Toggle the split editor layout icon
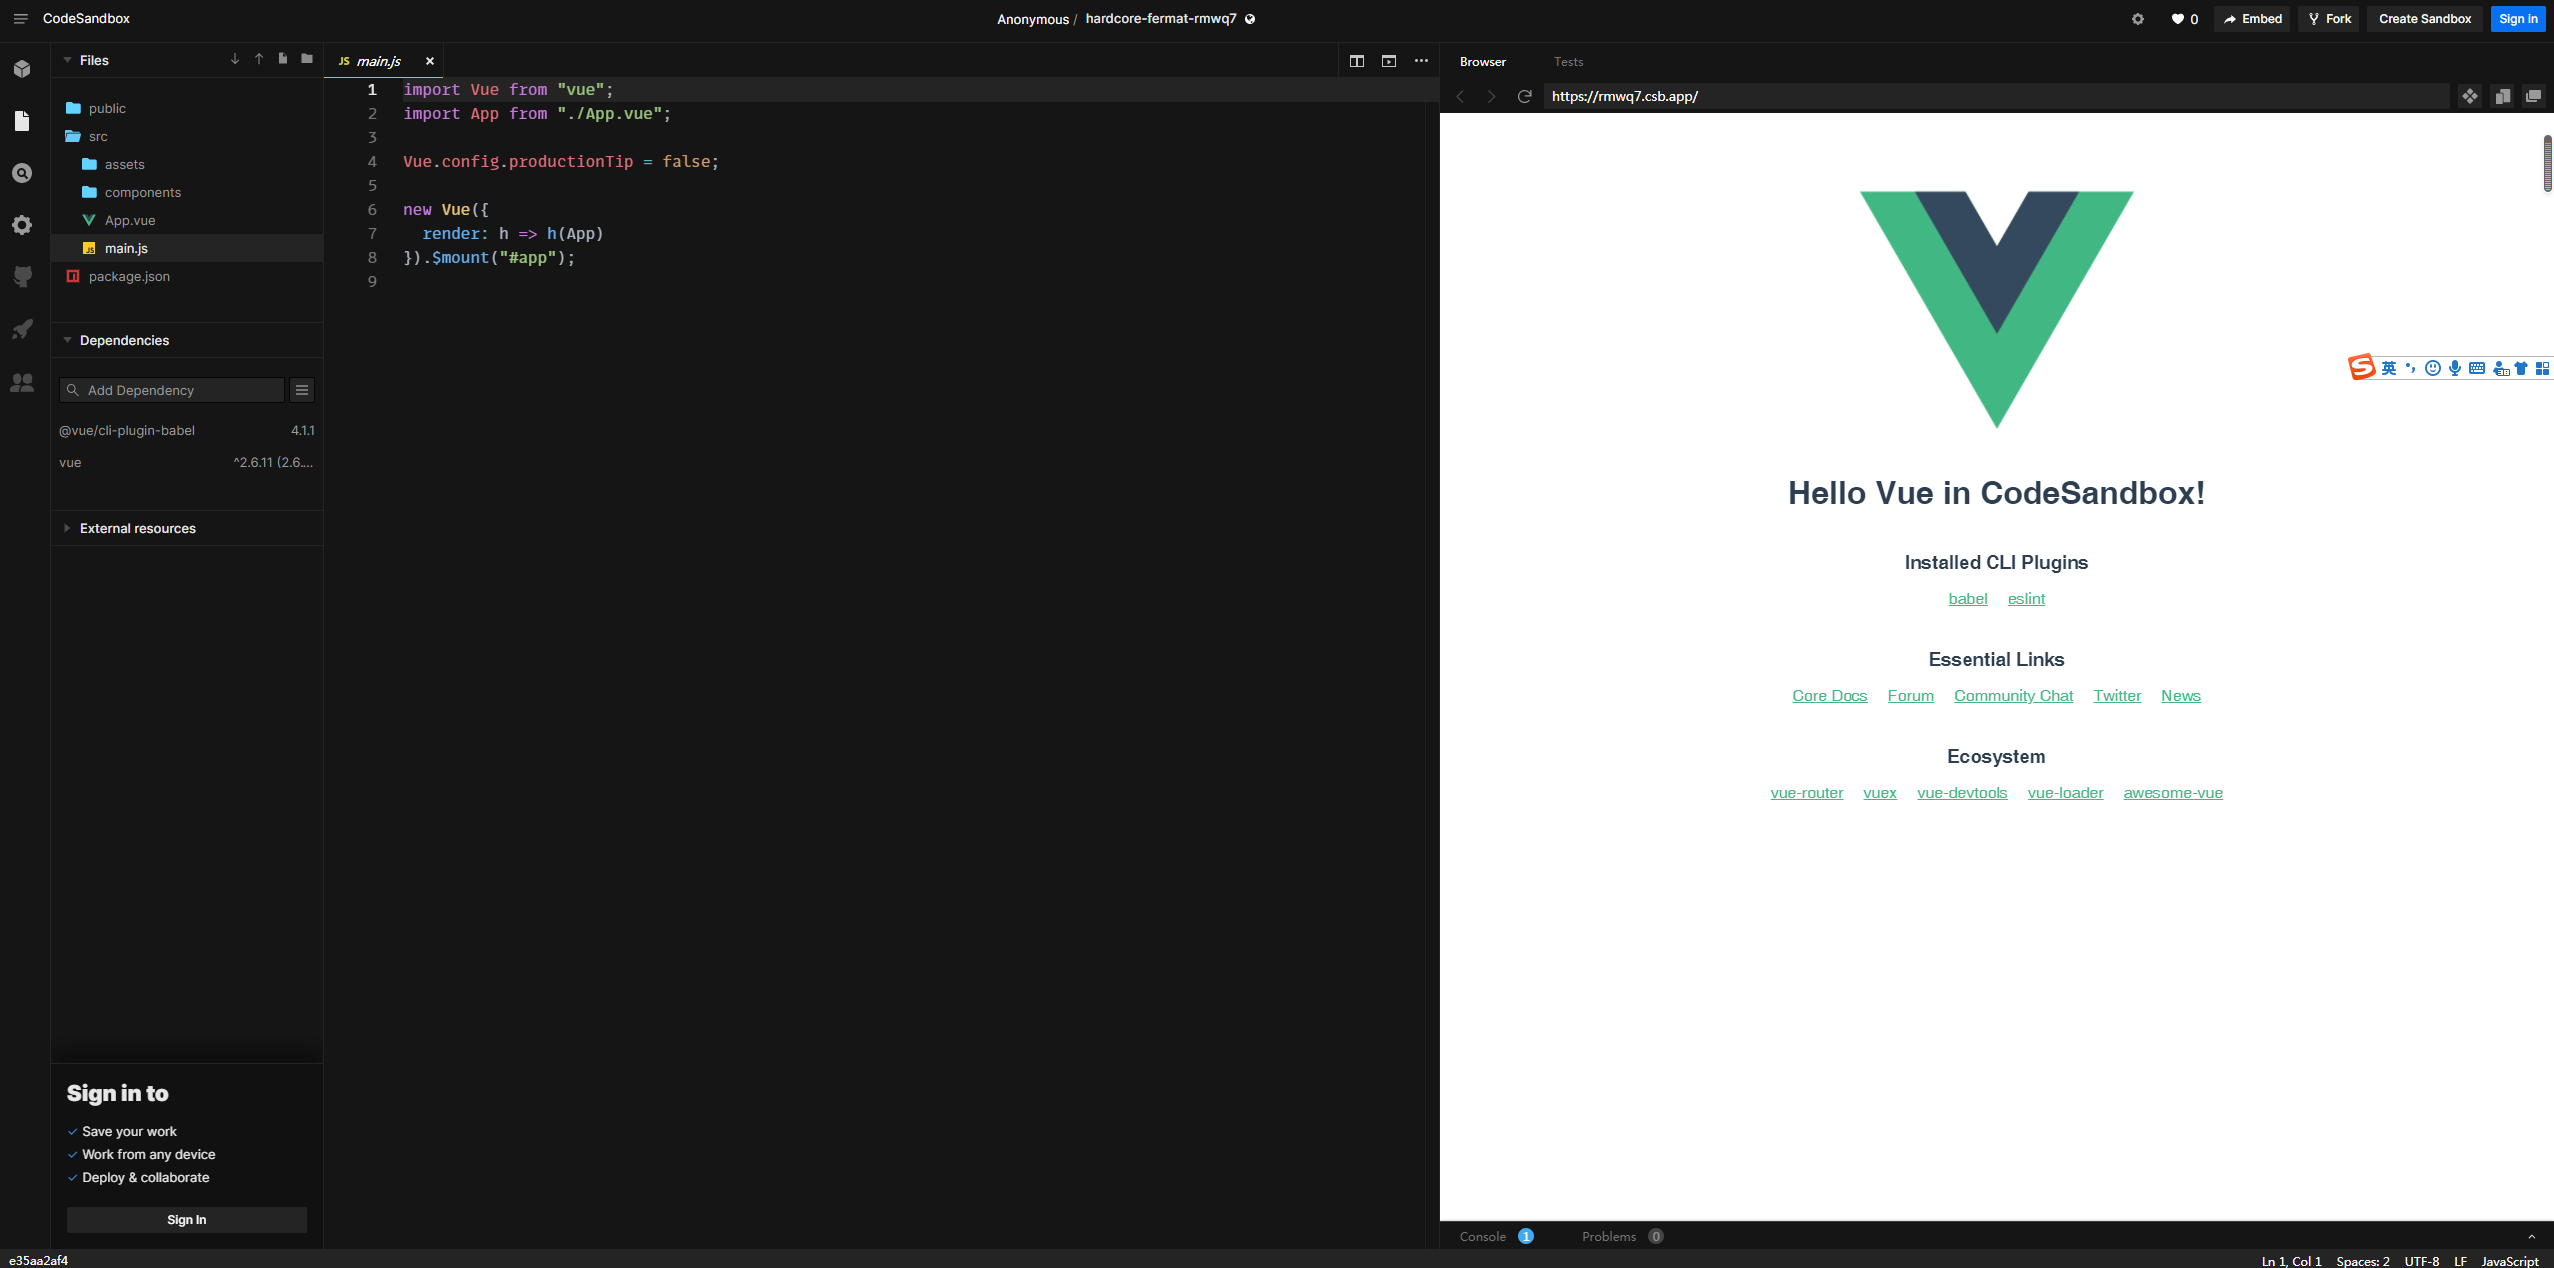Screen dimensions: 2554x1268 pos(1356,61)
